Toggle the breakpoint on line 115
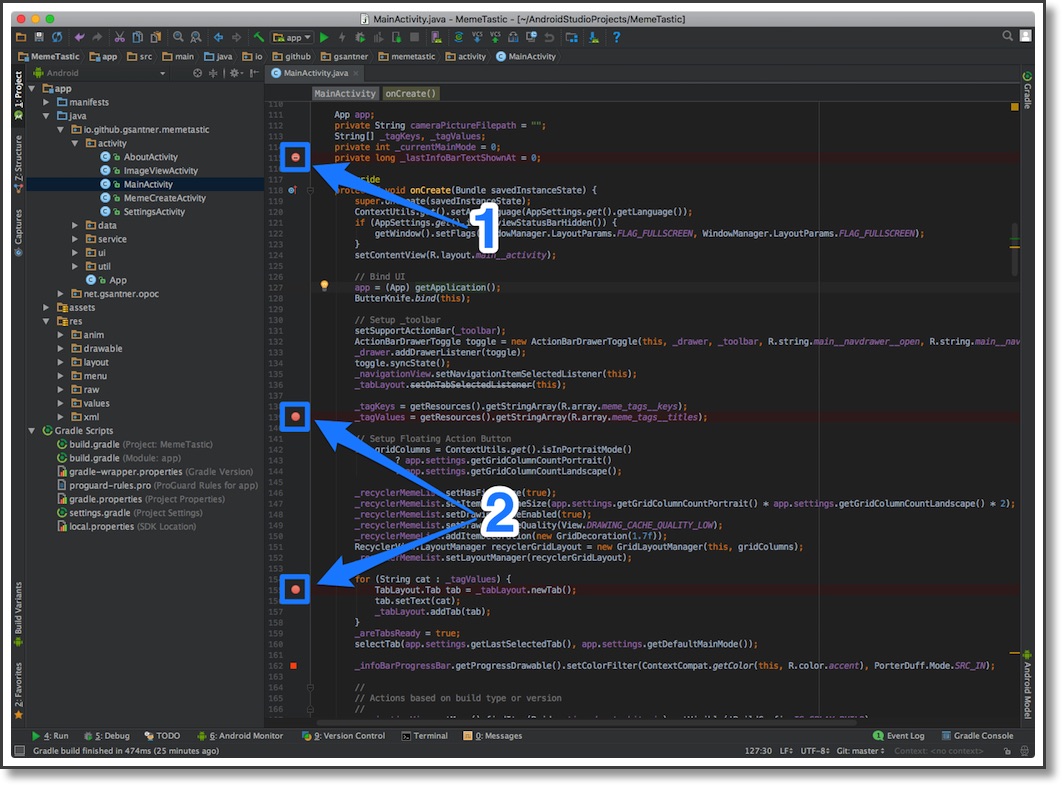The image size is (1062, 785). point(296,157)
